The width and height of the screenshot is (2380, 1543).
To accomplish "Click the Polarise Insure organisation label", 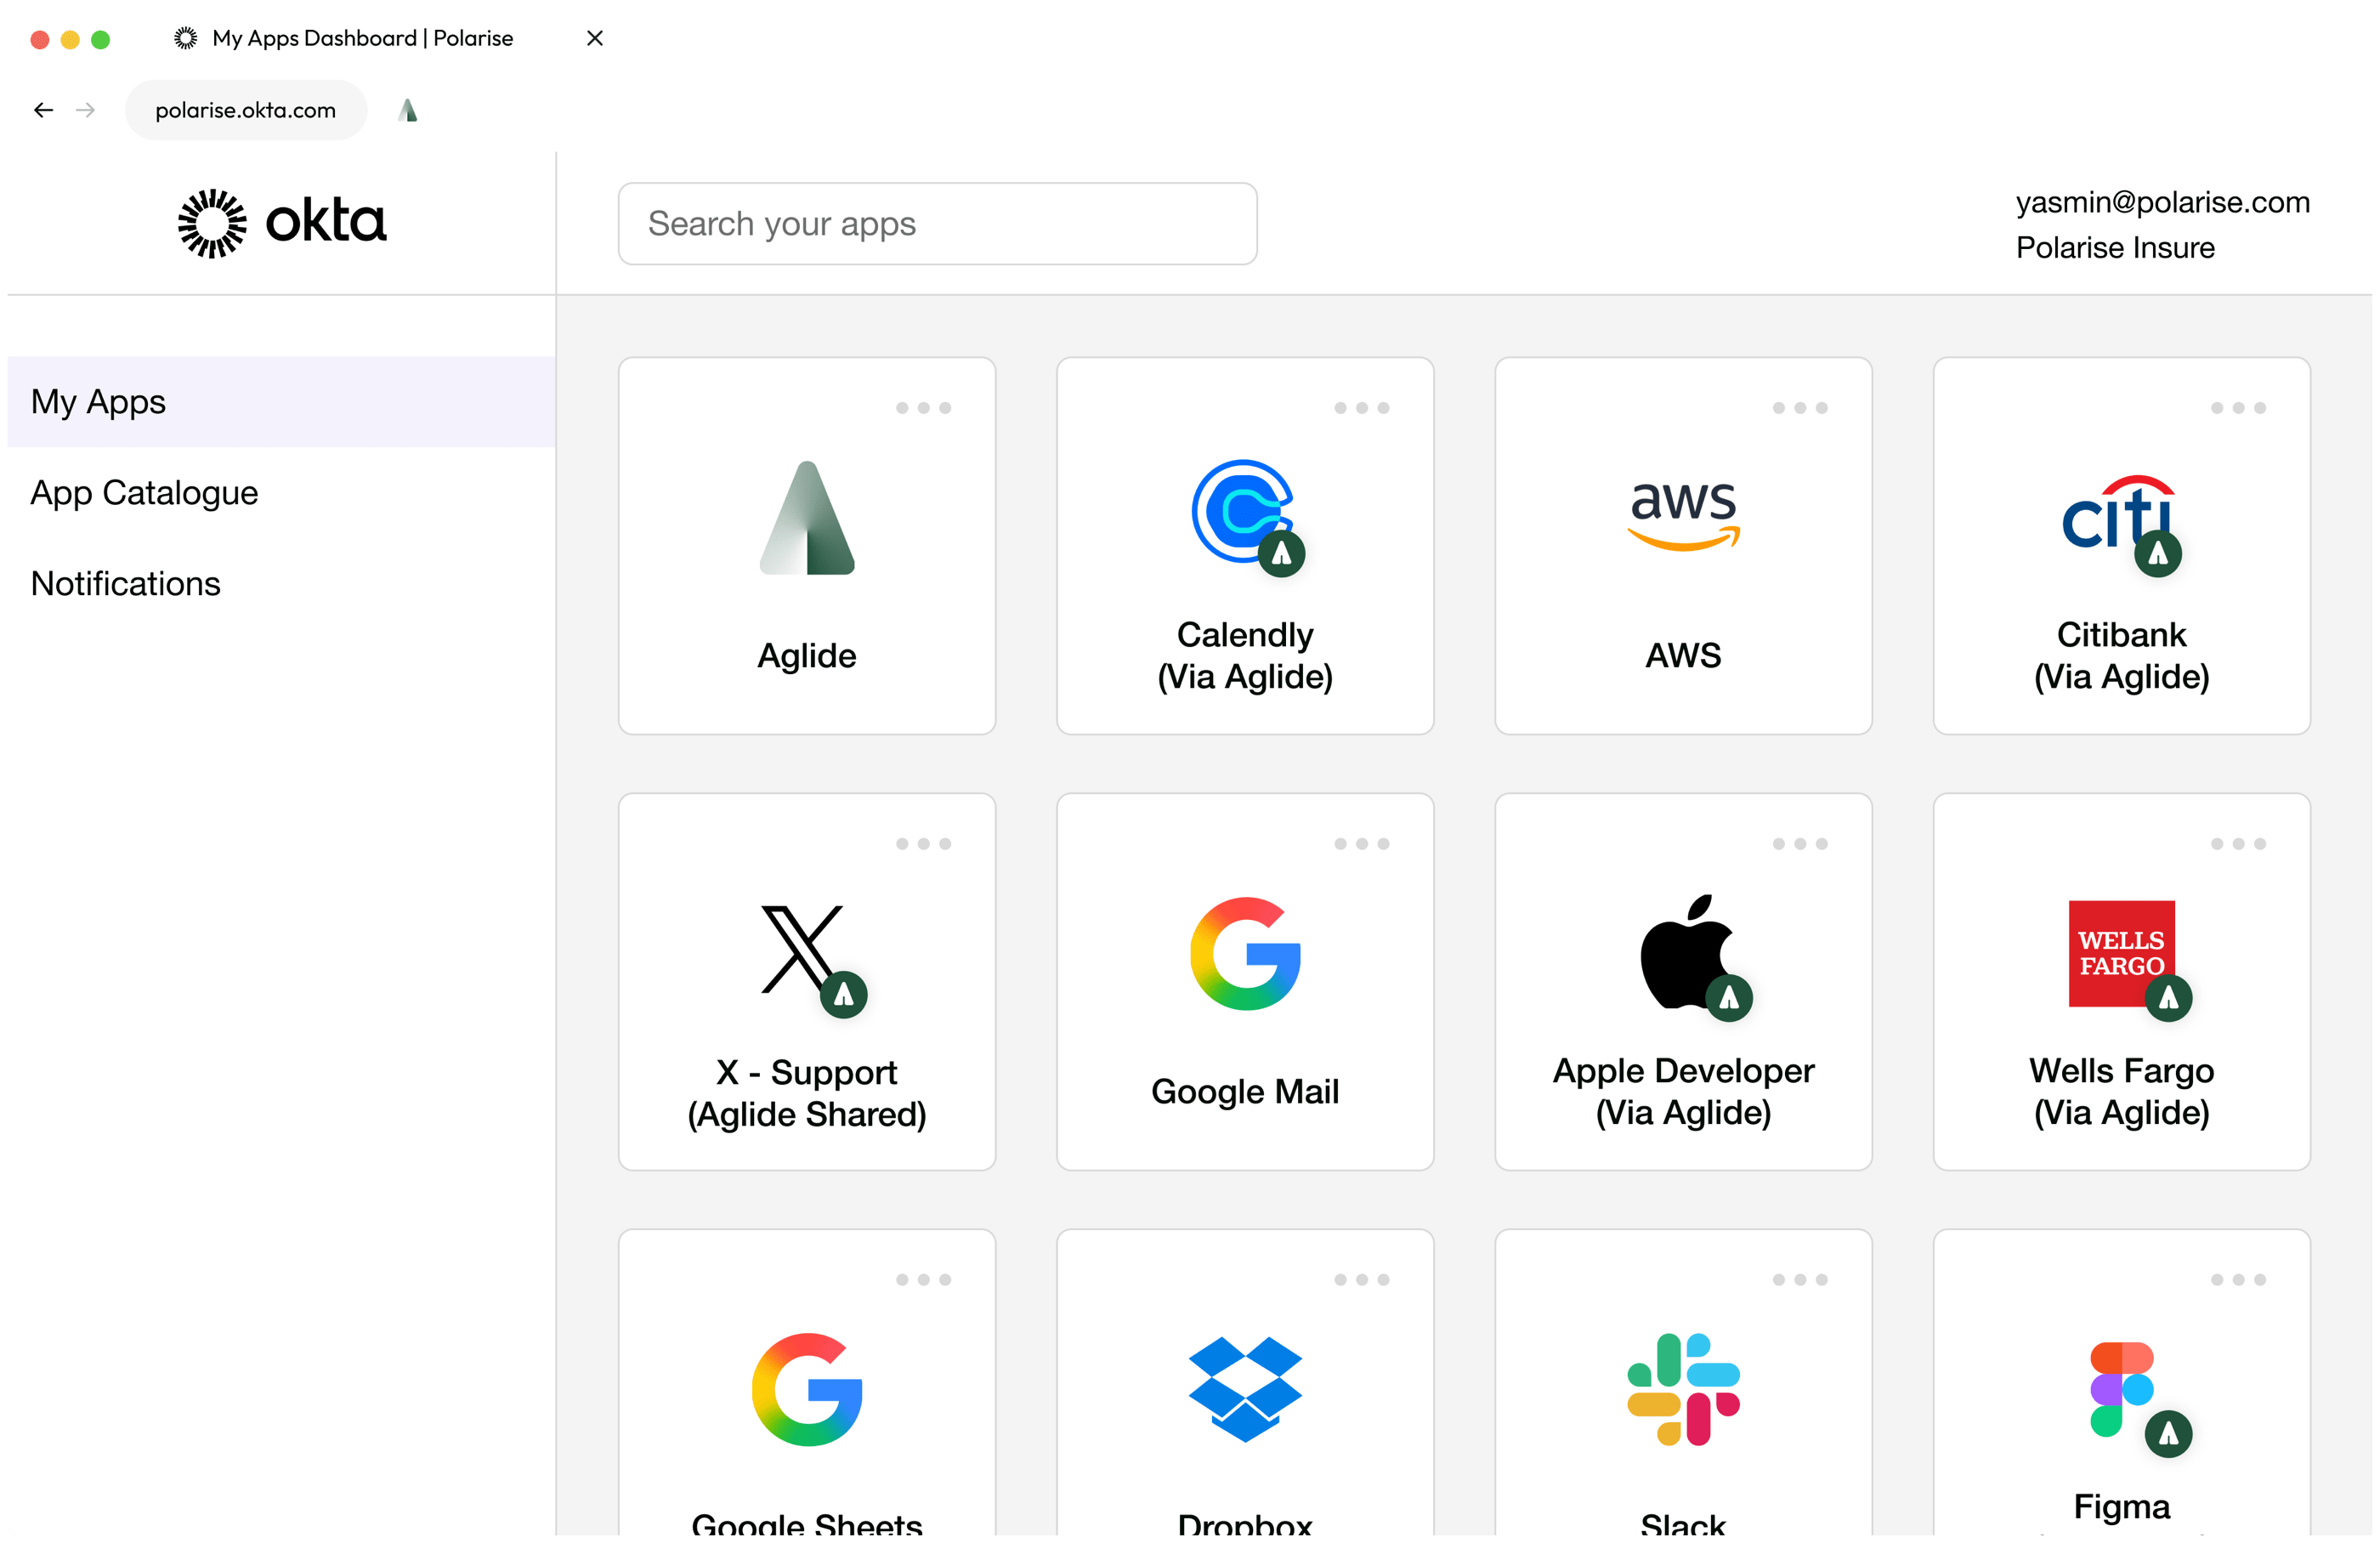I will pyautogui.click(x=2114, y=248).
